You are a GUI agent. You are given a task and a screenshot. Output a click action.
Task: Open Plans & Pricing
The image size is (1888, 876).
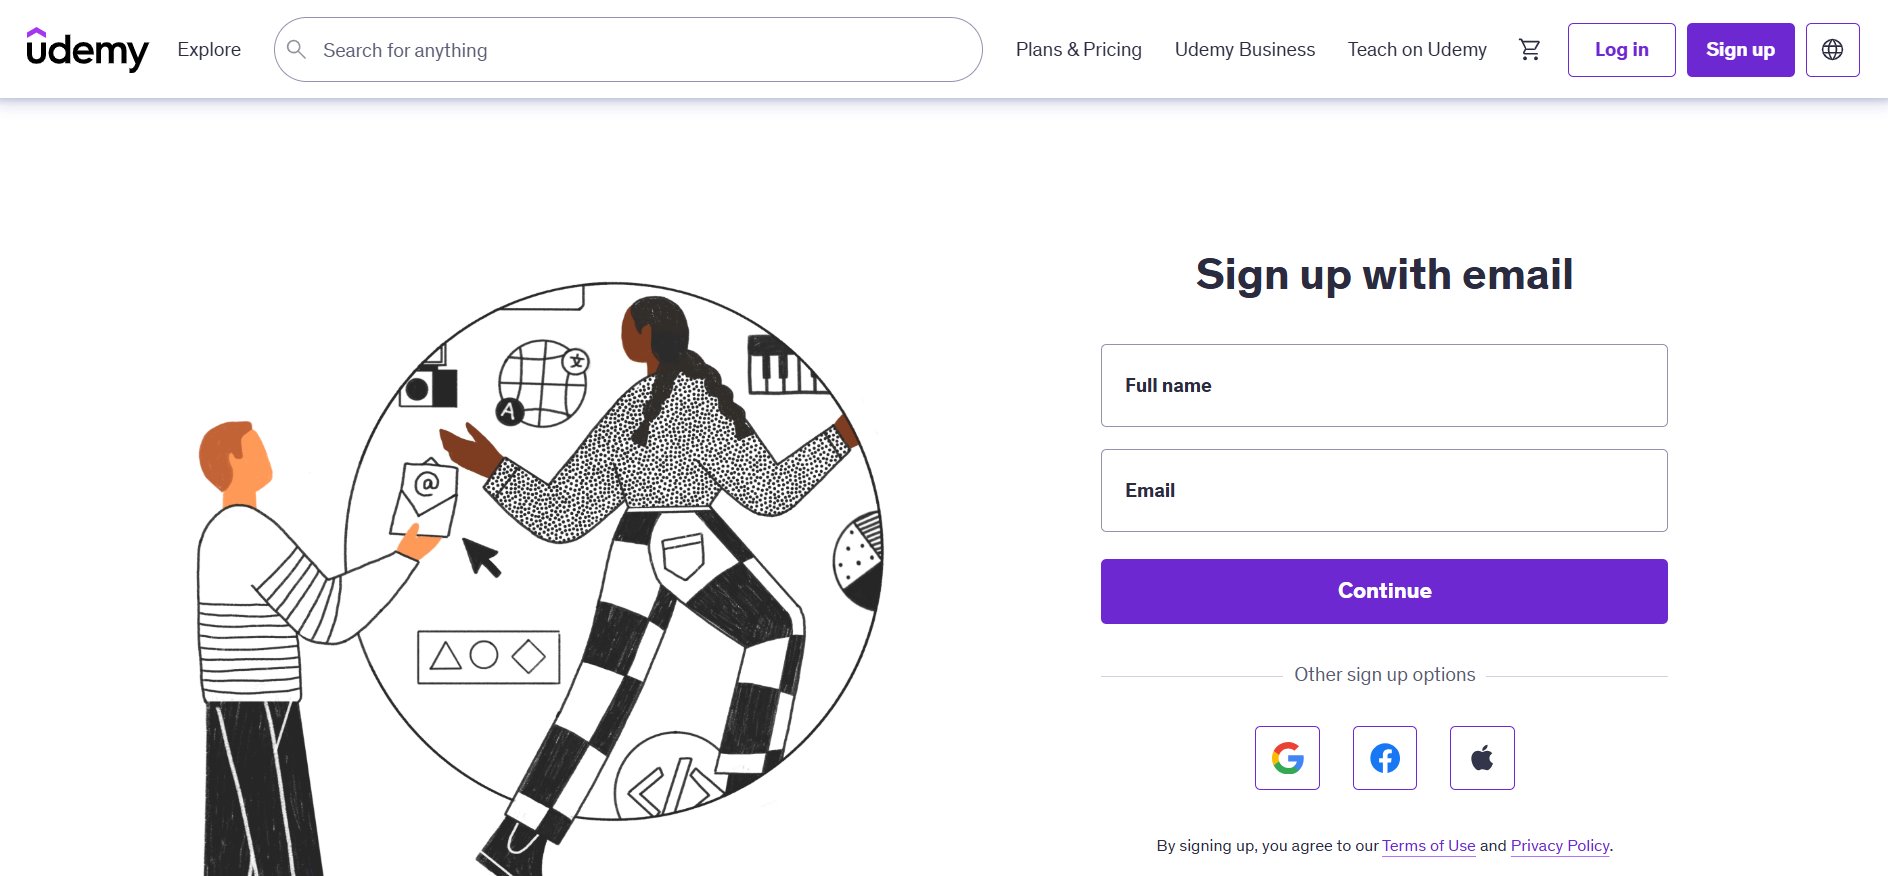tap(1078, 49)
